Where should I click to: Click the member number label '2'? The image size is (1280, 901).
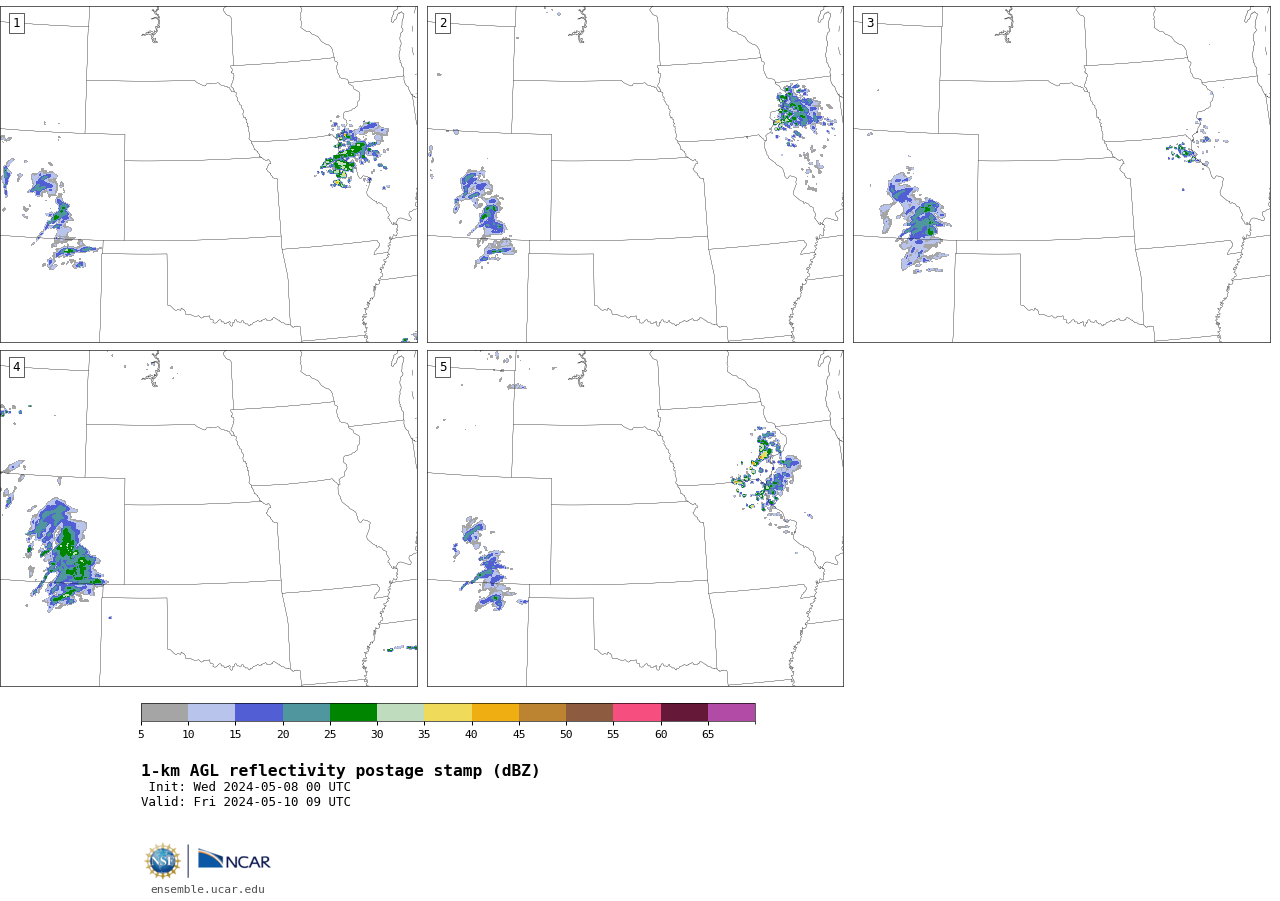tap(443, 23)
